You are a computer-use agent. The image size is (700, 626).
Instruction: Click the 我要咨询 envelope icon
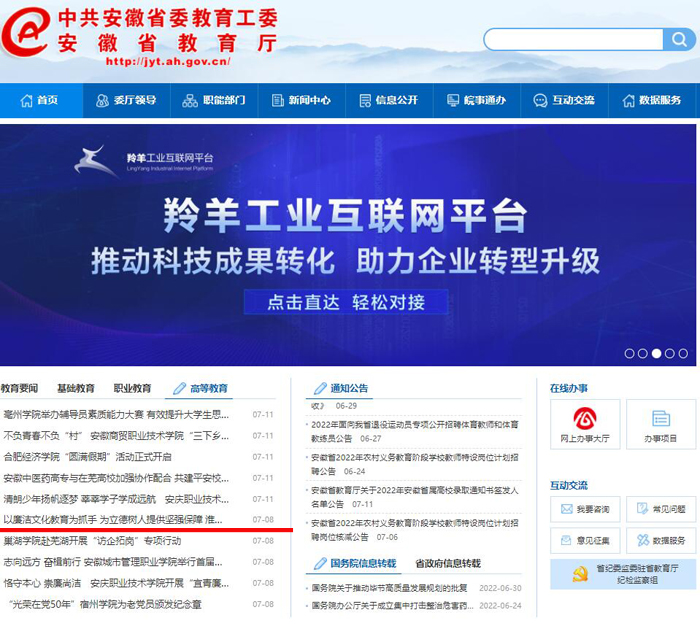click(567, 509)
